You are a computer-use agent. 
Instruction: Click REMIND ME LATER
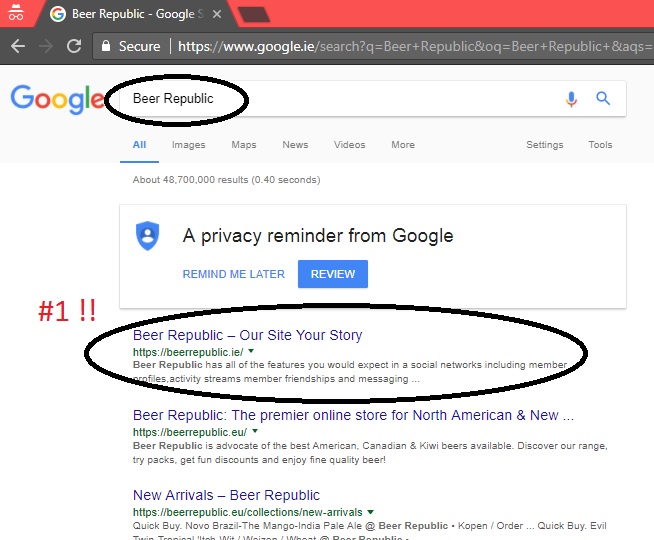234,274
